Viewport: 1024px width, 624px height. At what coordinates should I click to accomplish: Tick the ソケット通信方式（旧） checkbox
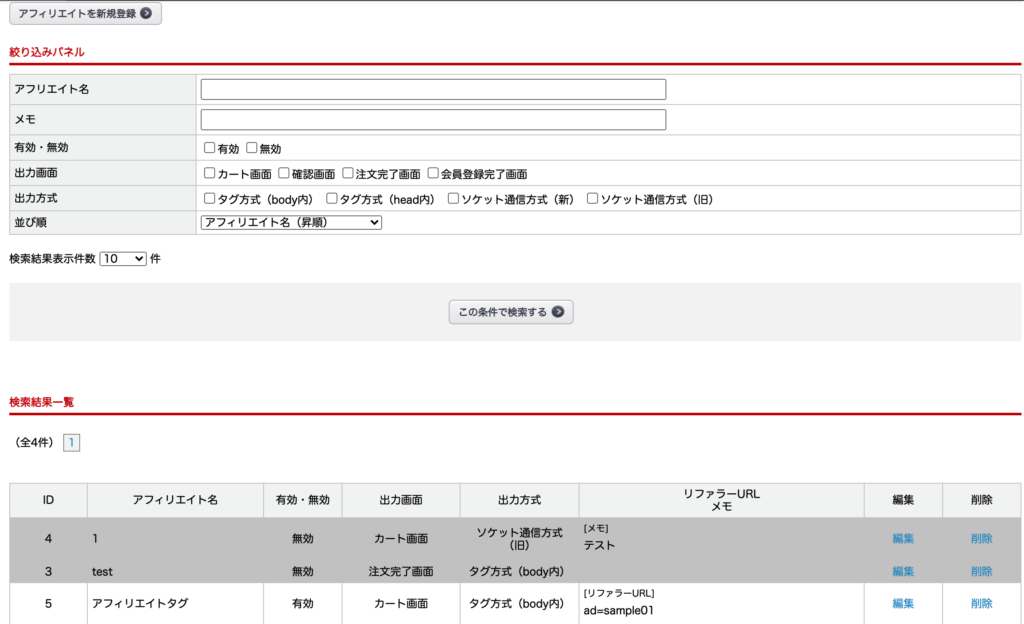coord(593,198)
